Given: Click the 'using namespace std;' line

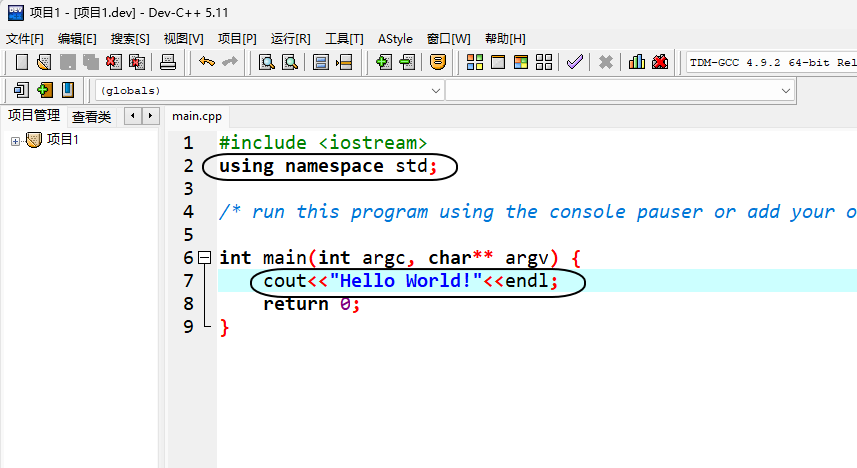Looking at the screenshot, I should coord(328,166).
